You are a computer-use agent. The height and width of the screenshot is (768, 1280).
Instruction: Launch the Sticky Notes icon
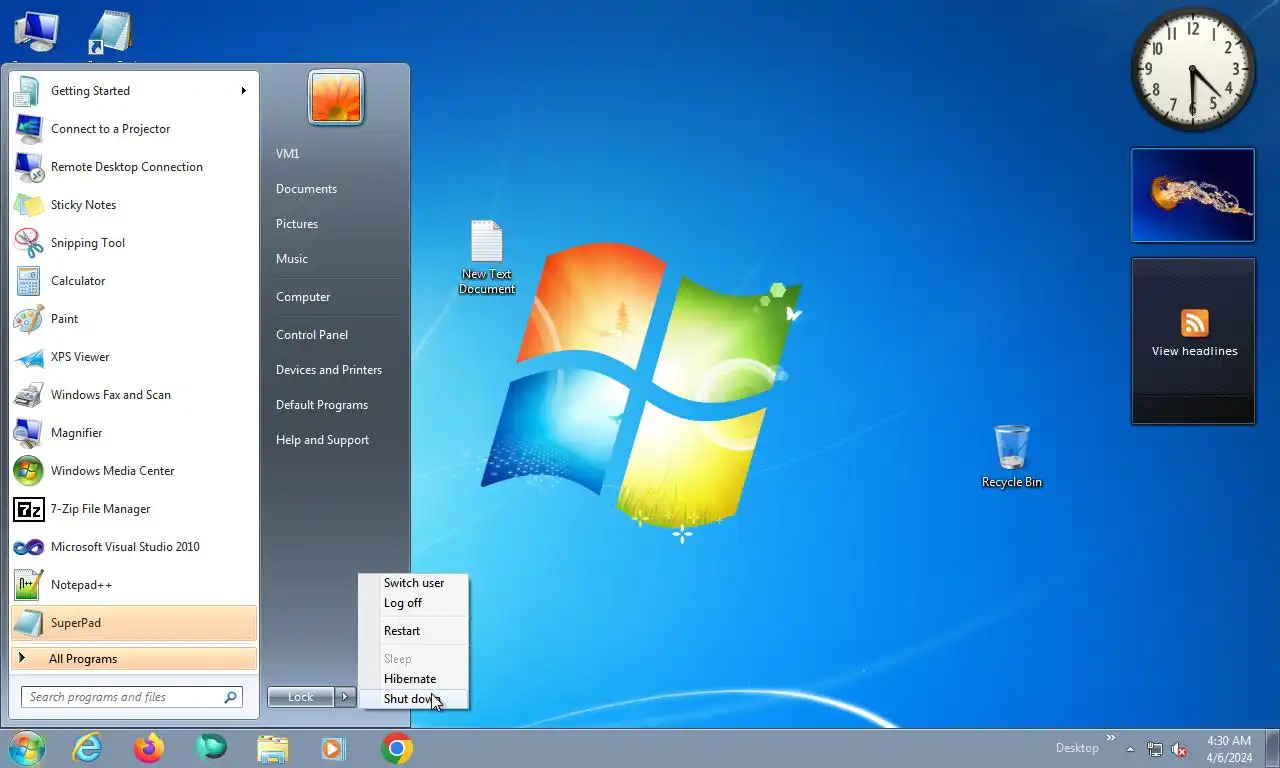tap(28, 205)
